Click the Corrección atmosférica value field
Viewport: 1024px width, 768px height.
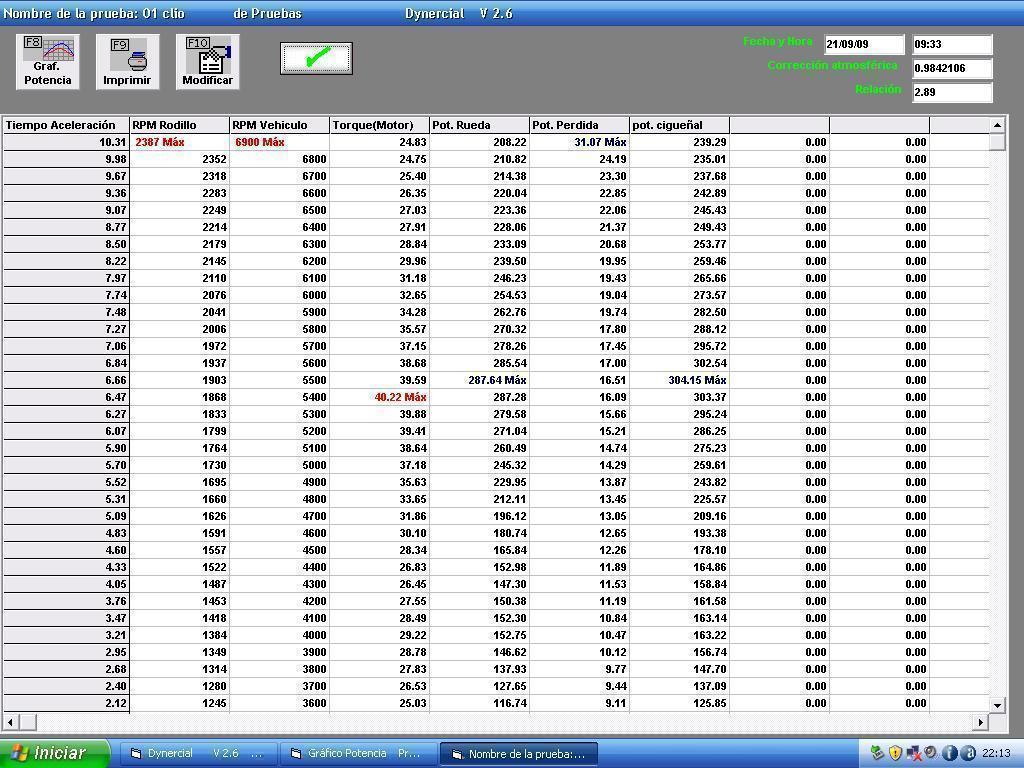click(x=951, y=68)
